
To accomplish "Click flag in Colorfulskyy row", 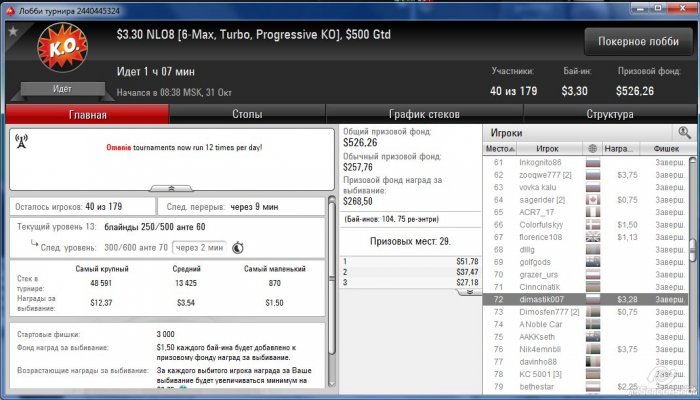I will (x=592, y=225).
